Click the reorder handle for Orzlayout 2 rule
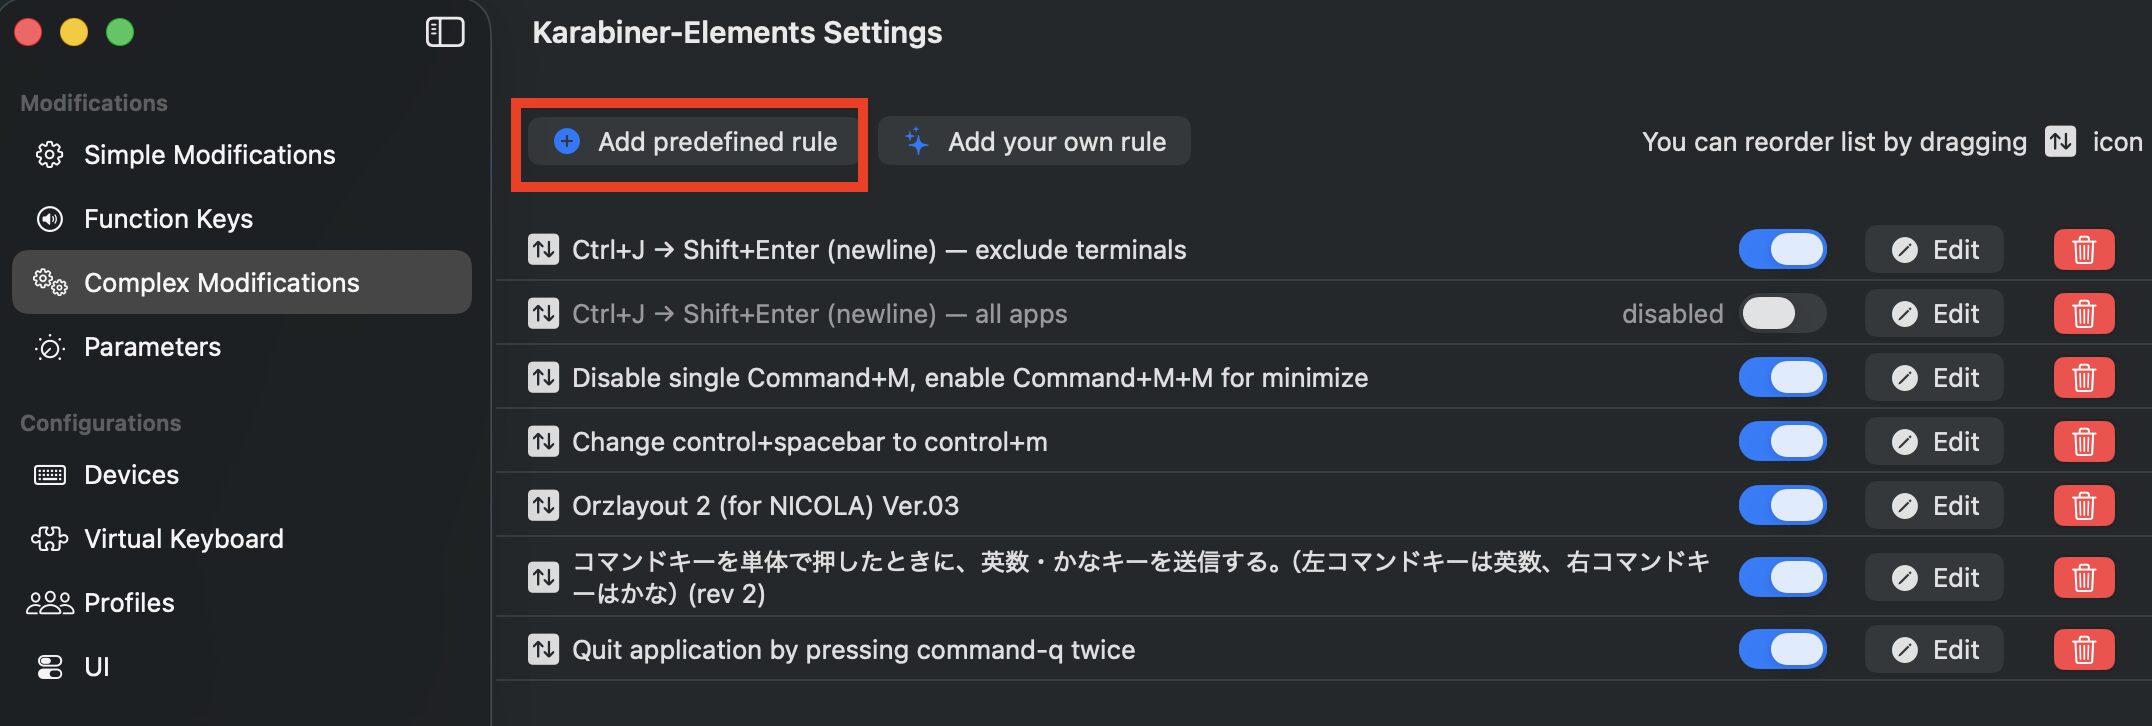2152x726 pixels. coord(543,506)
